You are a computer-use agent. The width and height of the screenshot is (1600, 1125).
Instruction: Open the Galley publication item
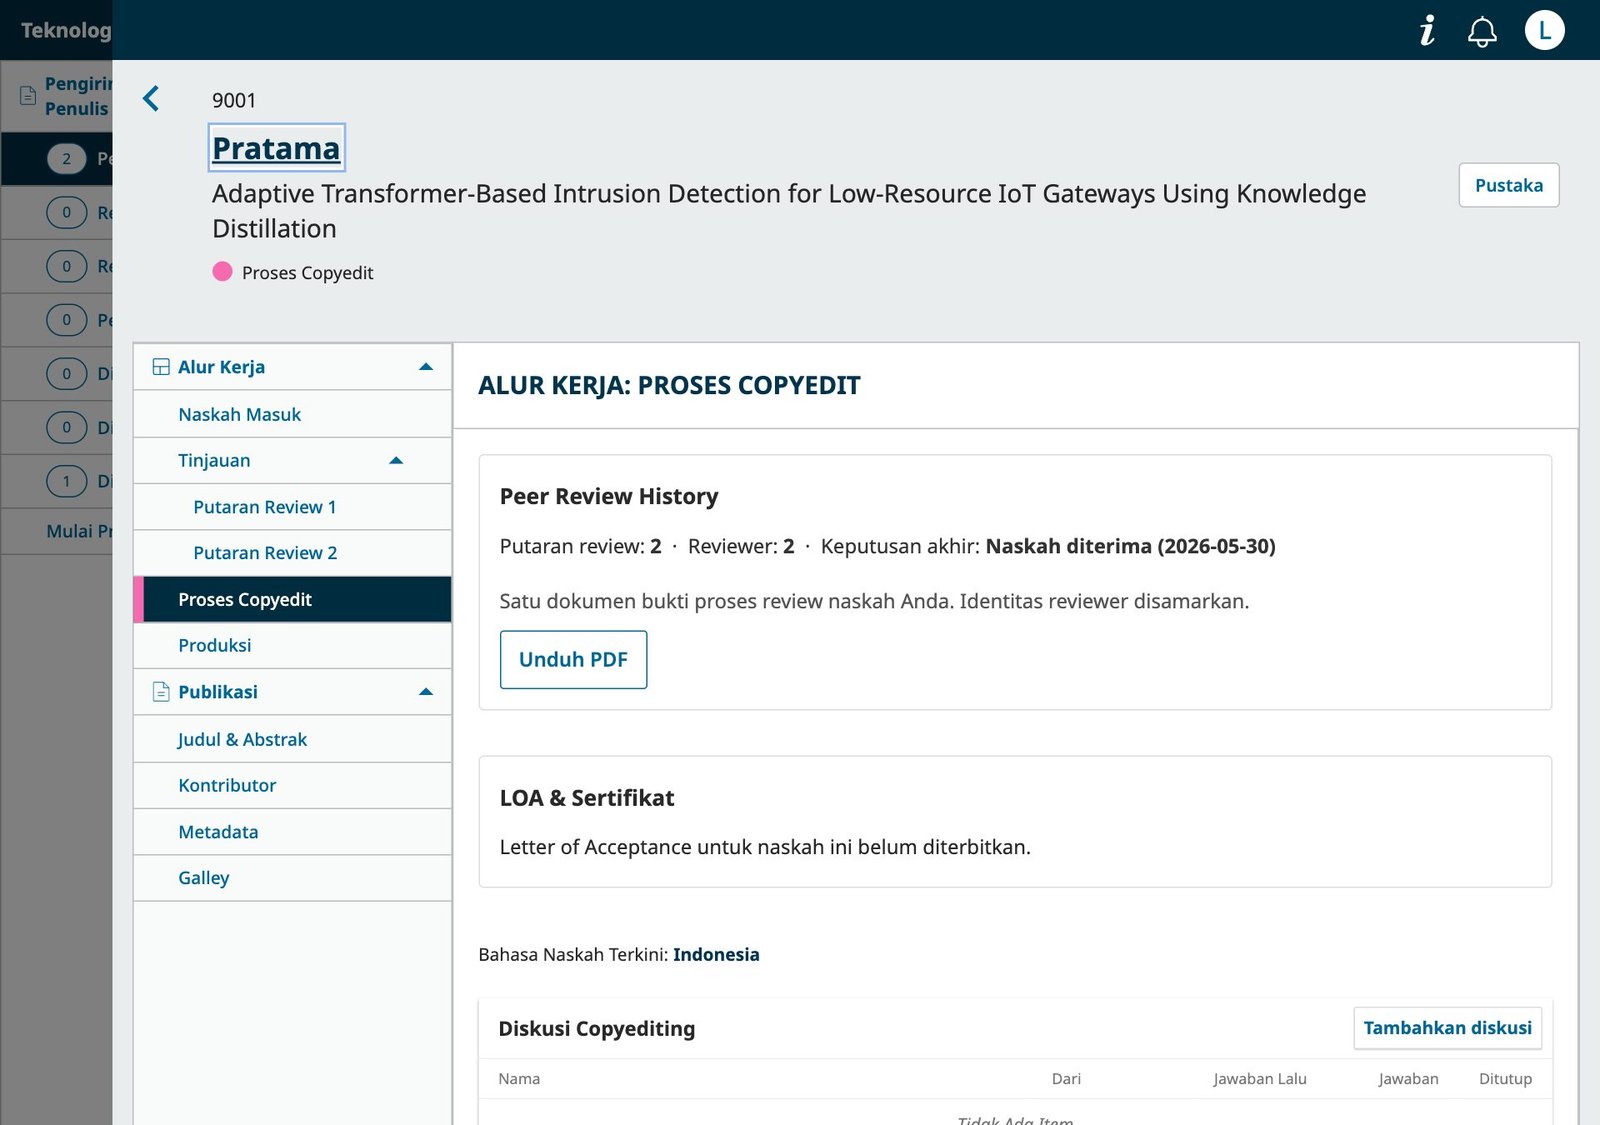[292, 878]
